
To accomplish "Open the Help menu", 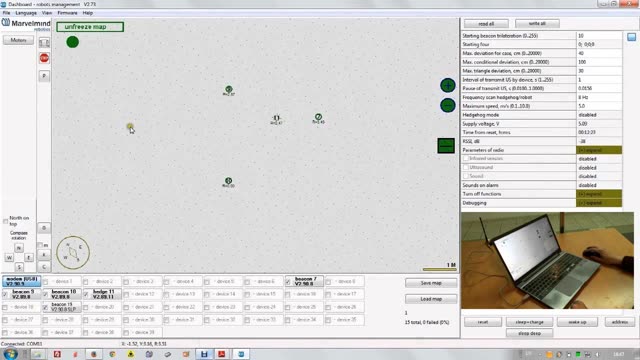I will [x=88, y=13].
